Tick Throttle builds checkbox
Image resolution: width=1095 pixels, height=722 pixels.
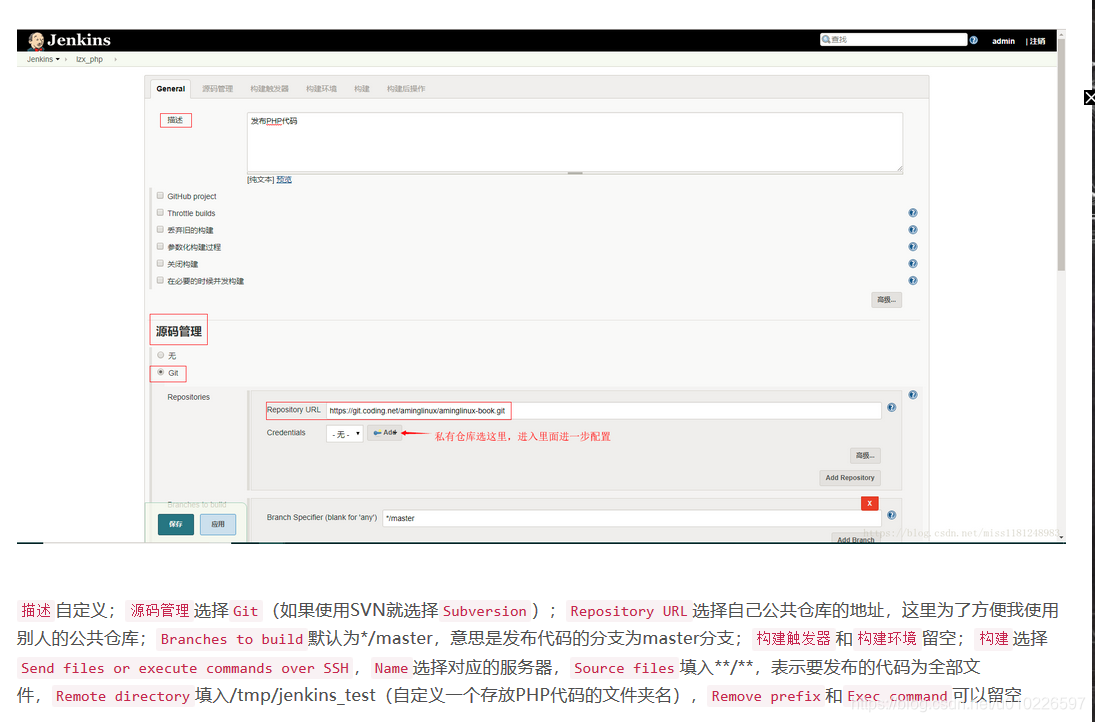[x=161, y=212]
